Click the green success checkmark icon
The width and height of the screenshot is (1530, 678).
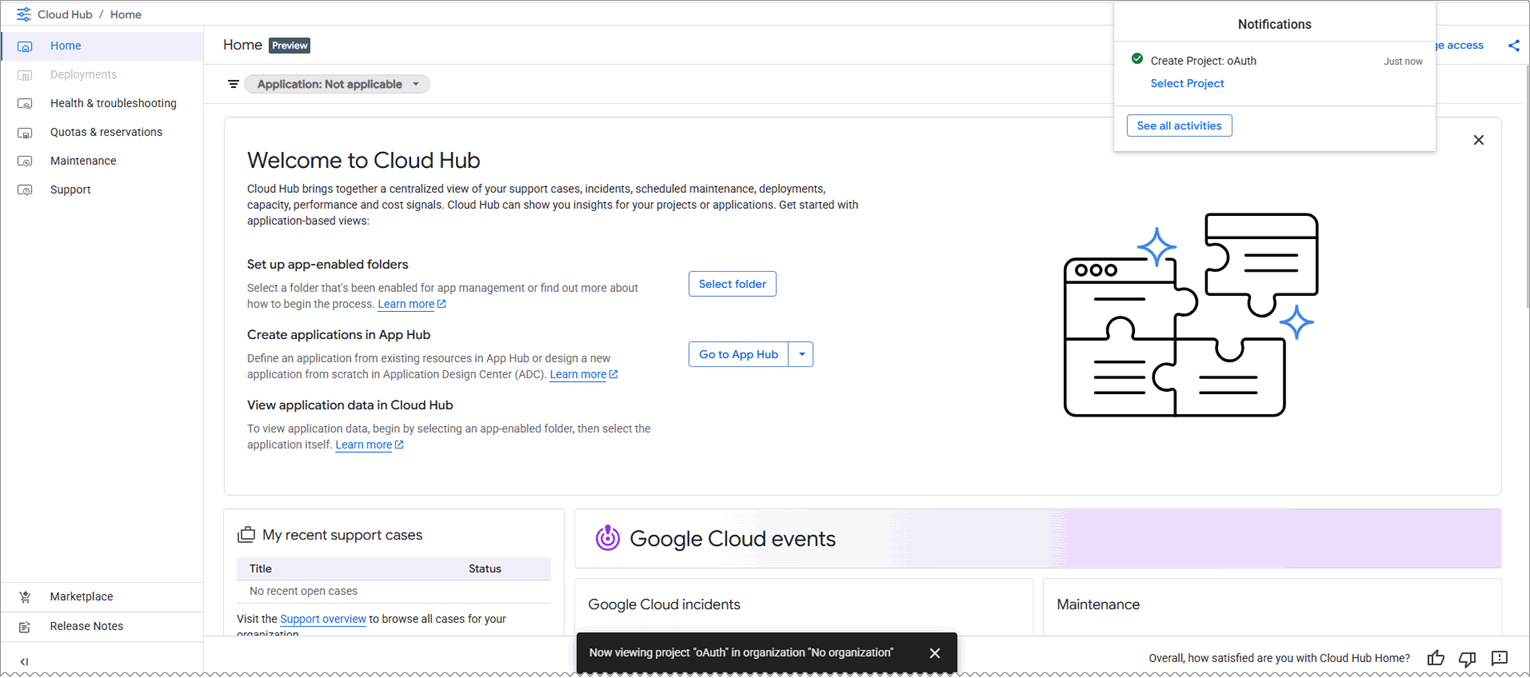point(1137,59)
